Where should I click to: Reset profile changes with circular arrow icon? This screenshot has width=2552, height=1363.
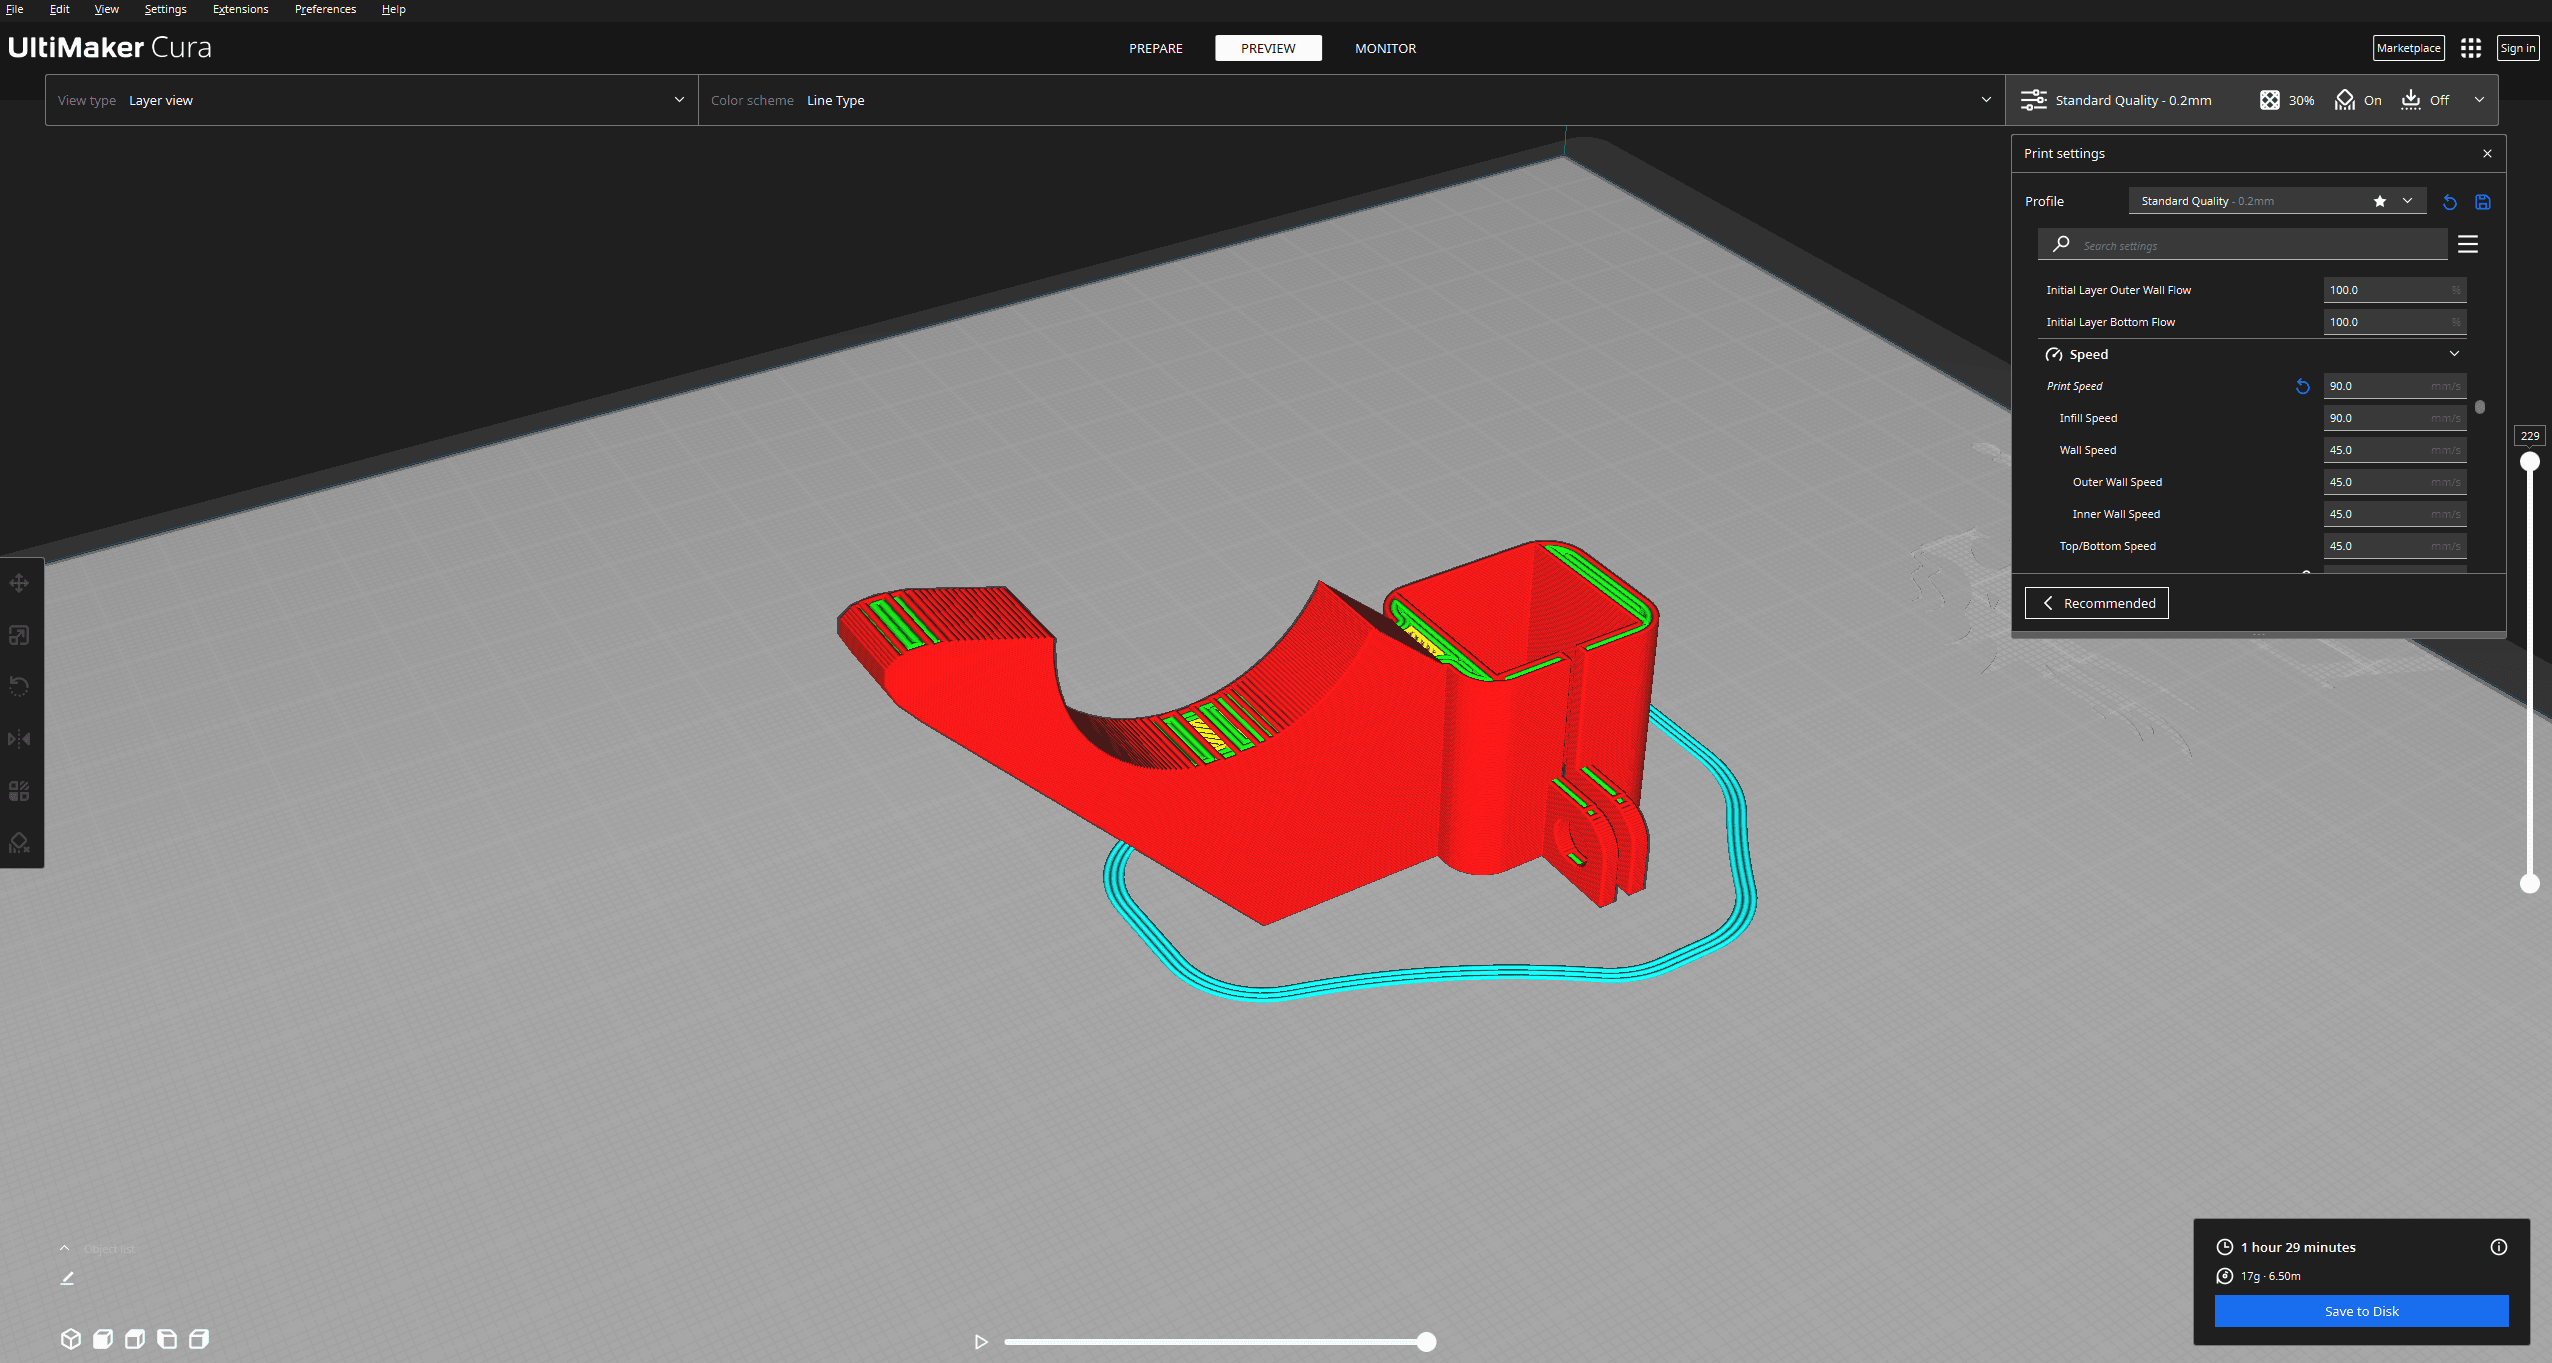point(2450,202)
